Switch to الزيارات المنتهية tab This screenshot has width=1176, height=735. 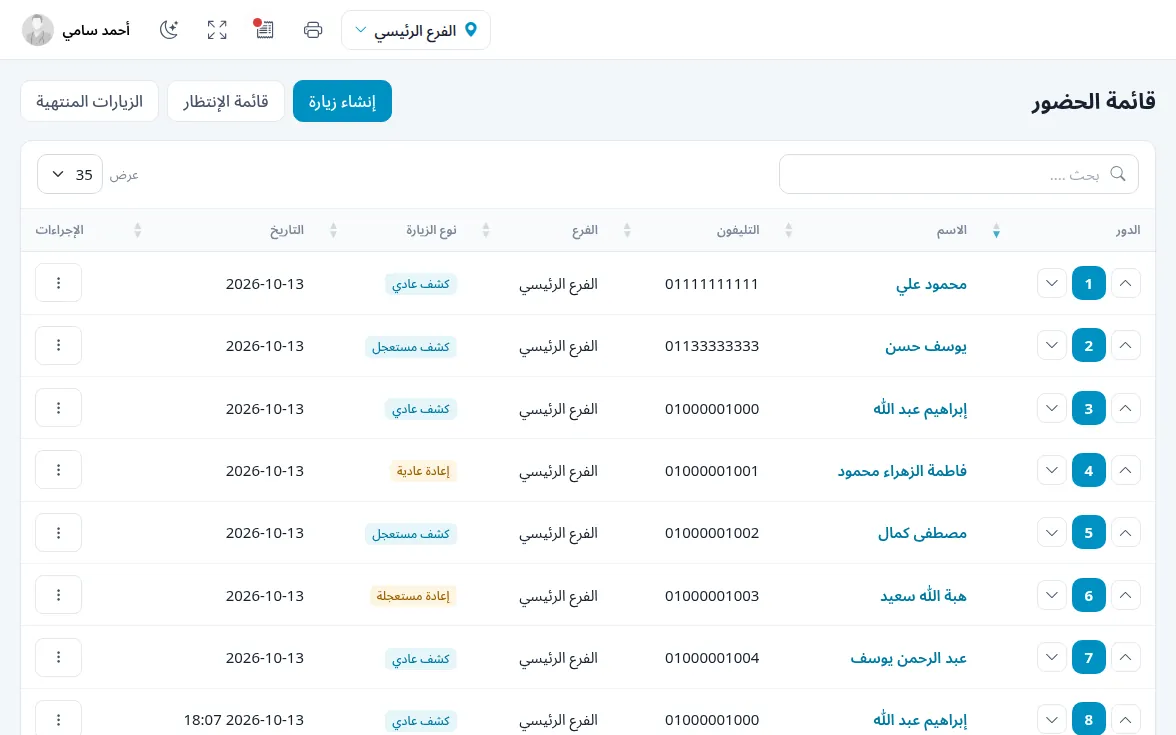(89, 101)
